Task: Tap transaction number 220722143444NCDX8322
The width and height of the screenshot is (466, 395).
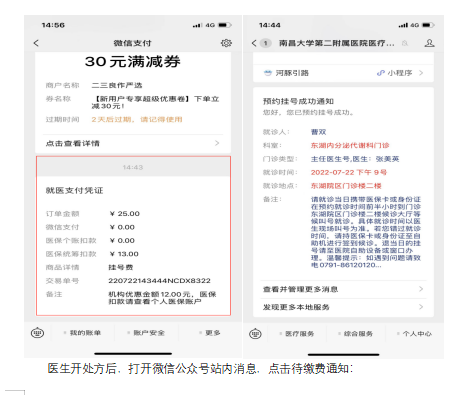Action: pos(159,281)
